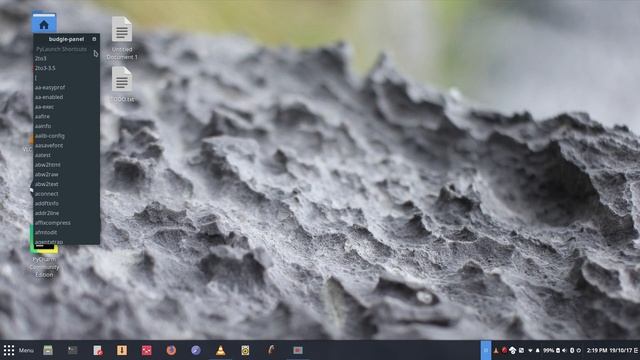
Task: Choose 2to3 from the list
Action: [x=40, y=58]
